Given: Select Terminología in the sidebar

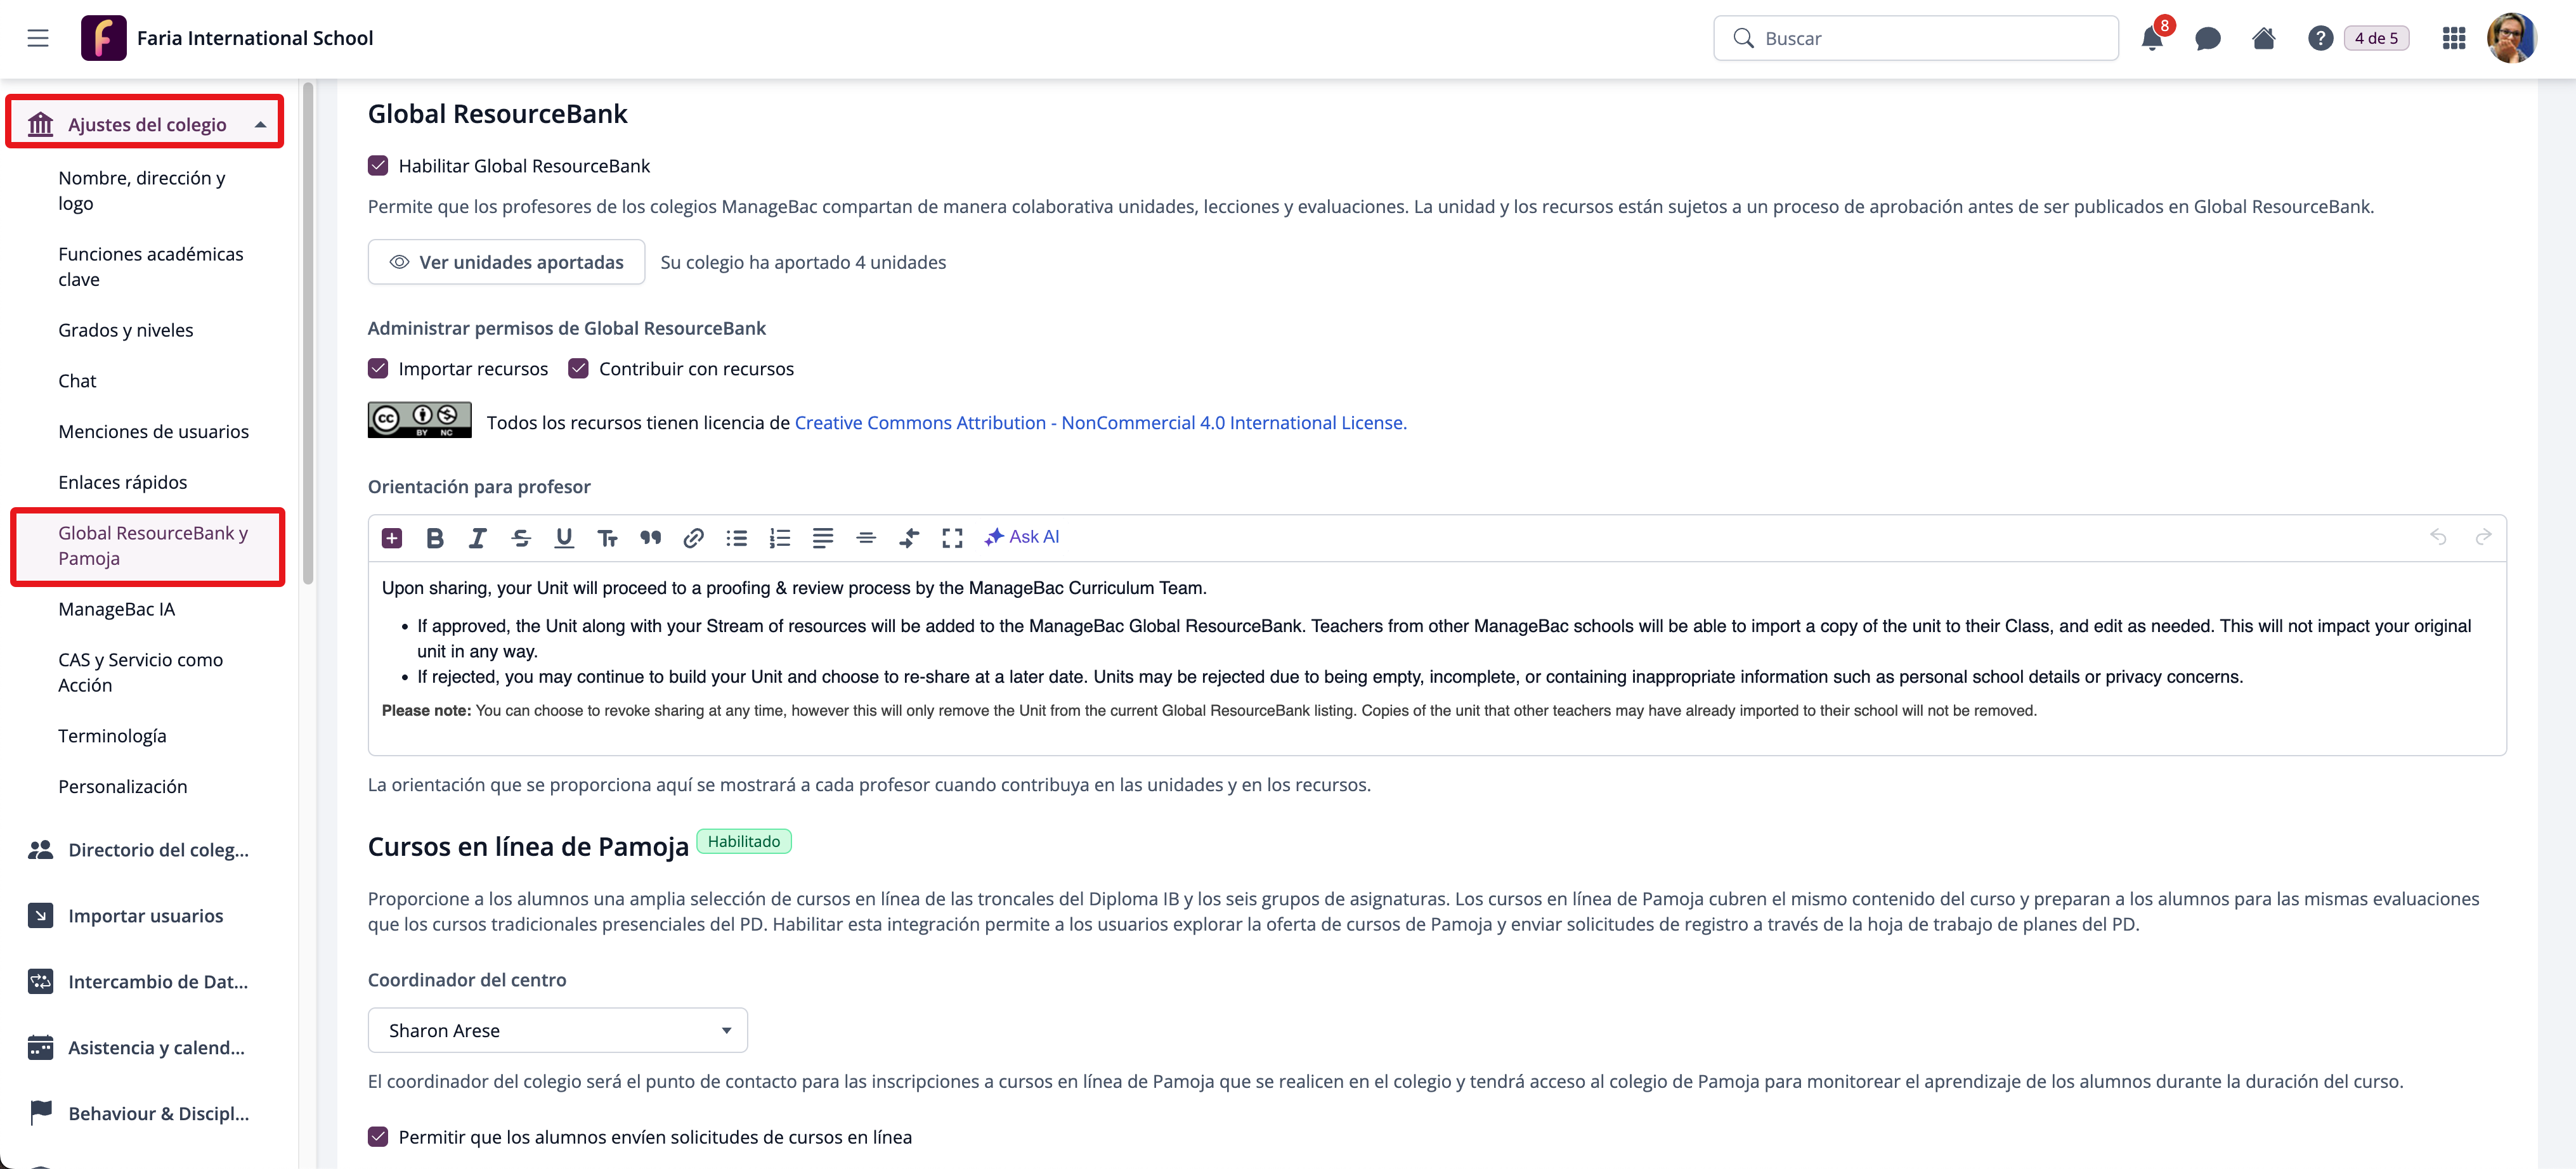Looking at the screenshot, I should (x=112, y=736).
